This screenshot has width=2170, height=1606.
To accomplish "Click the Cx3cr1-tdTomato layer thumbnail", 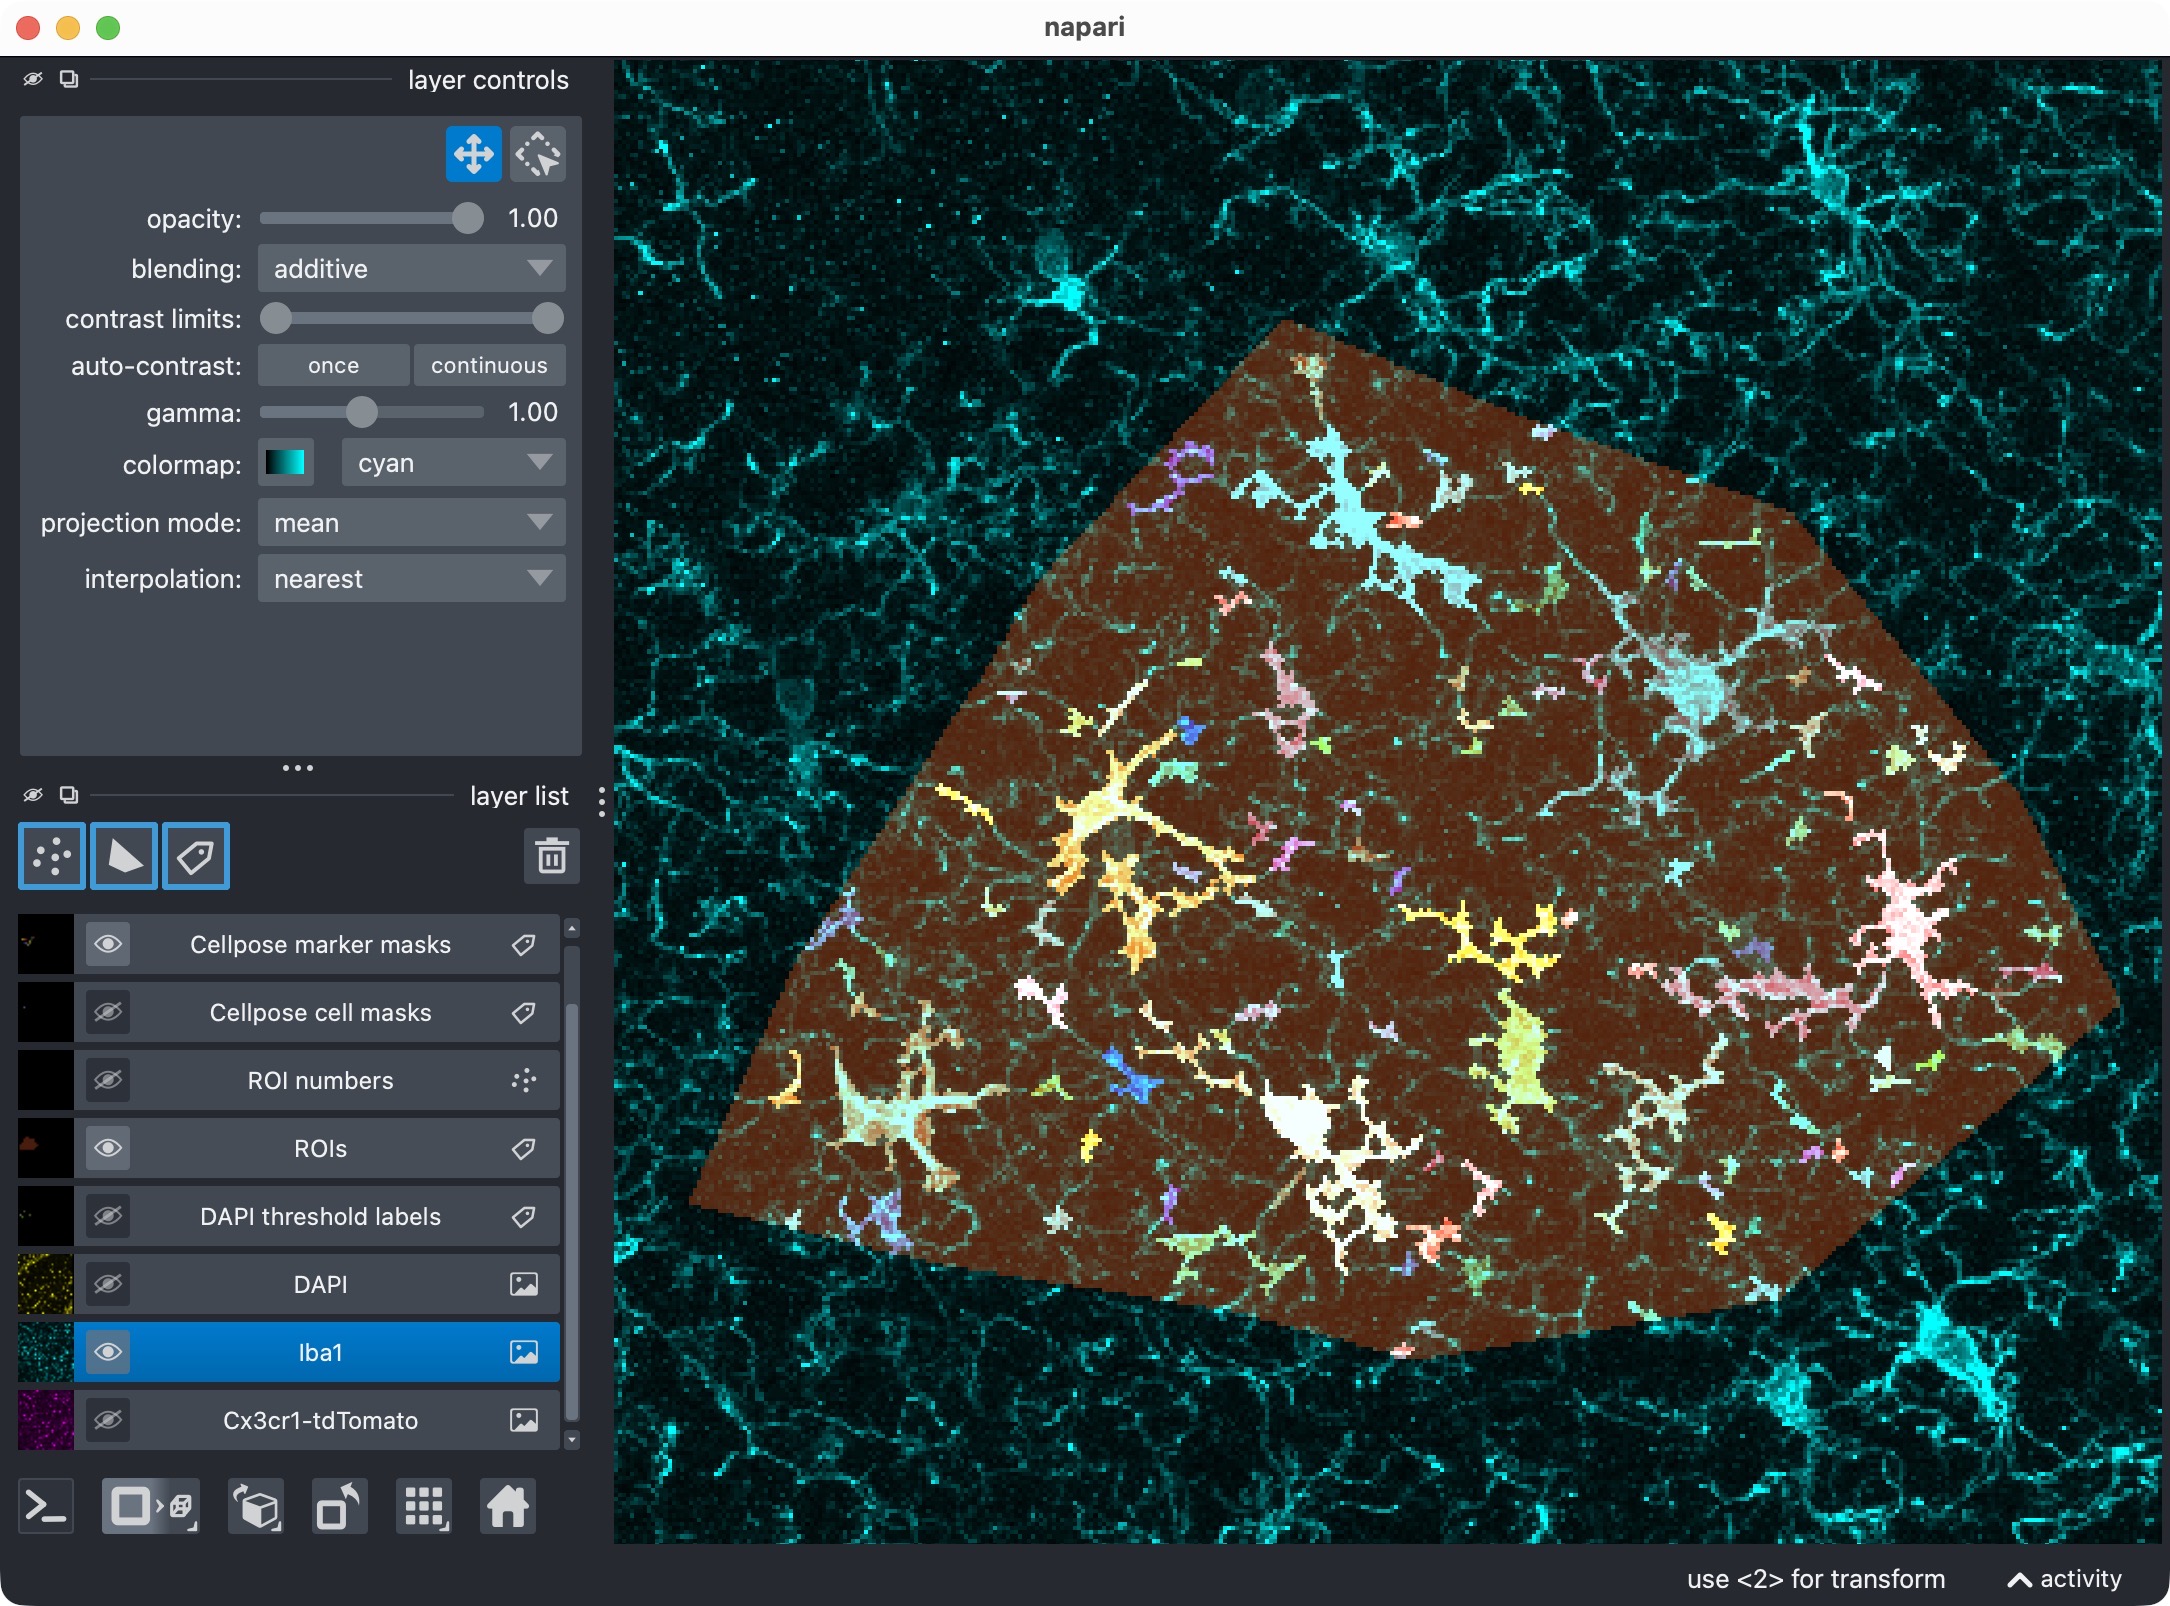I will click(46, 1421).
